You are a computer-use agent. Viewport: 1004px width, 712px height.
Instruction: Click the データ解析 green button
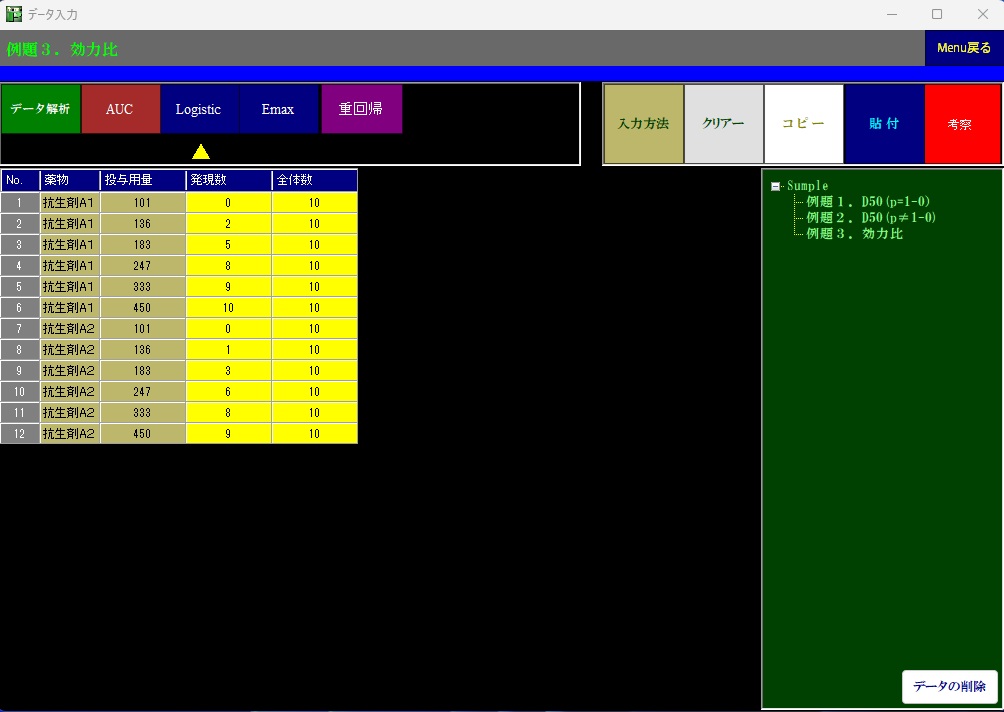pos(40,109)
